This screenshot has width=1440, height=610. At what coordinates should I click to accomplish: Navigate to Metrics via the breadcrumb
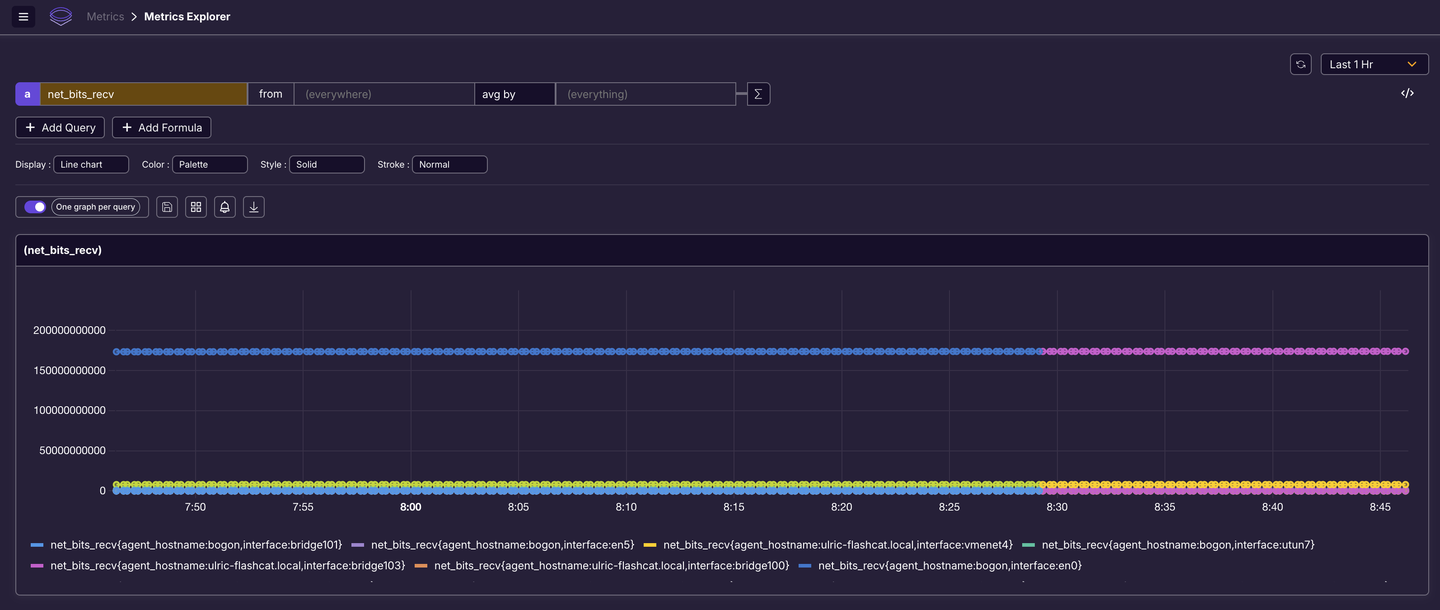click(105, 16)
